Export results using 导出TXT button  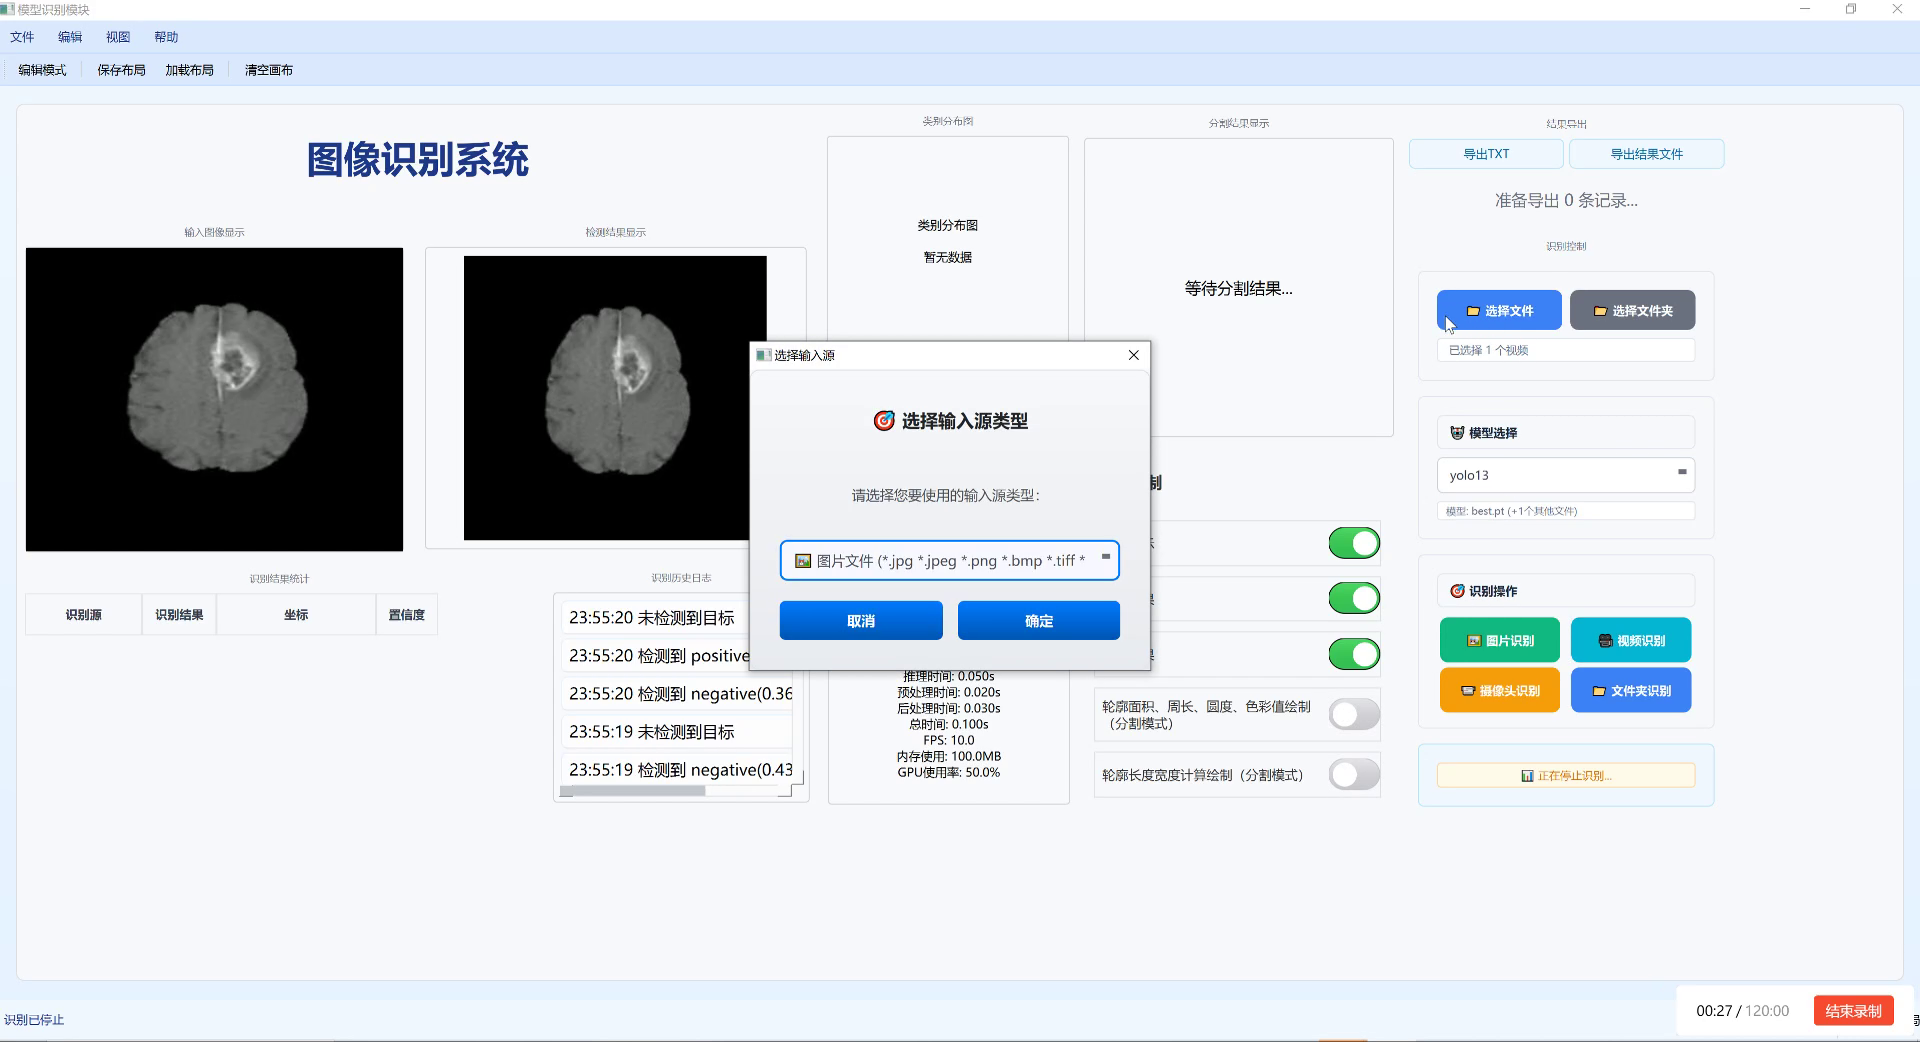click(x=1486, y=153)
